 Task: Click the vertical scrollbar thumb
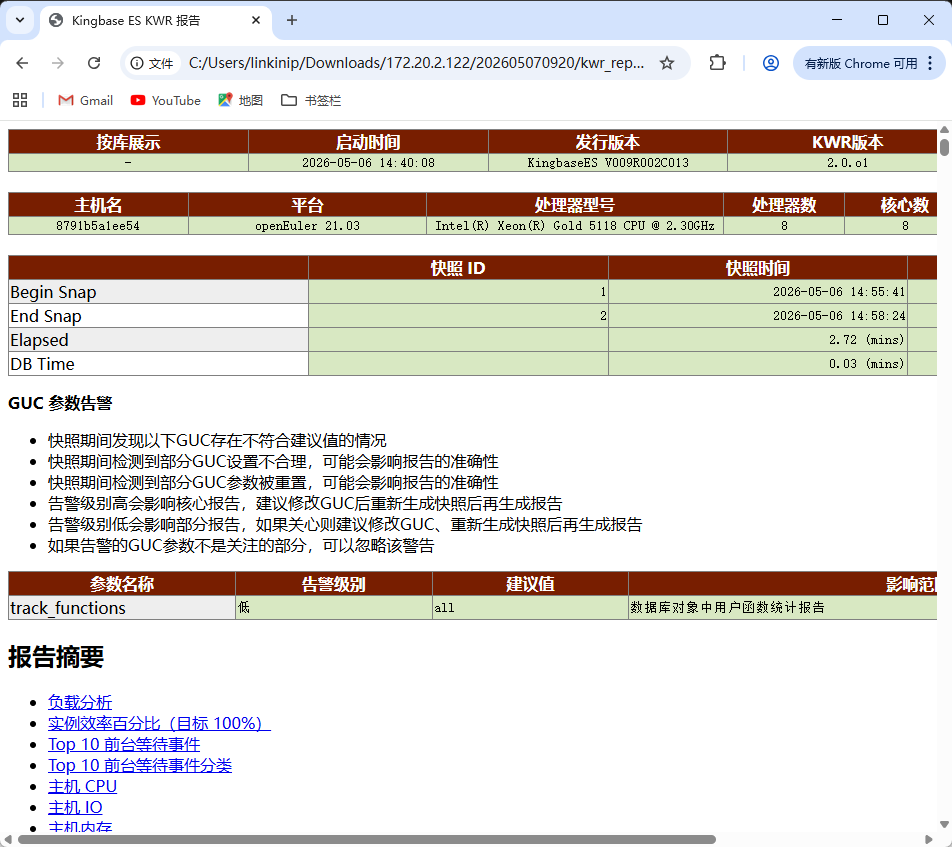tap(944, 148)
